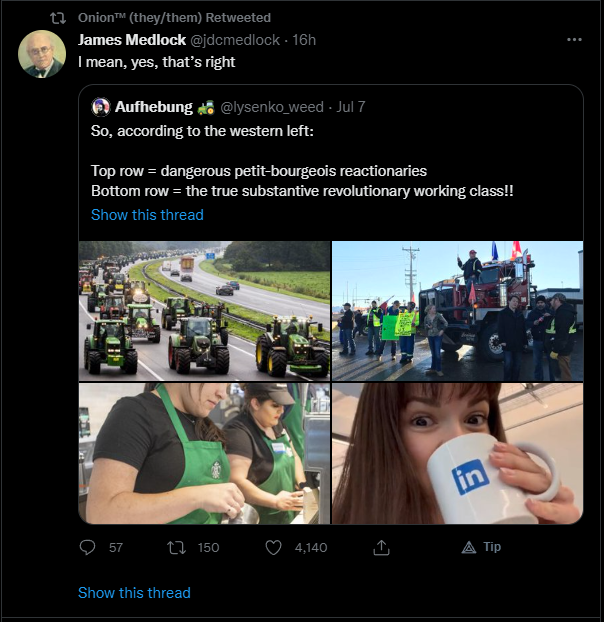Click 'Show this thread' at the bottom
604x622 pixels.
tap(134, 592)
